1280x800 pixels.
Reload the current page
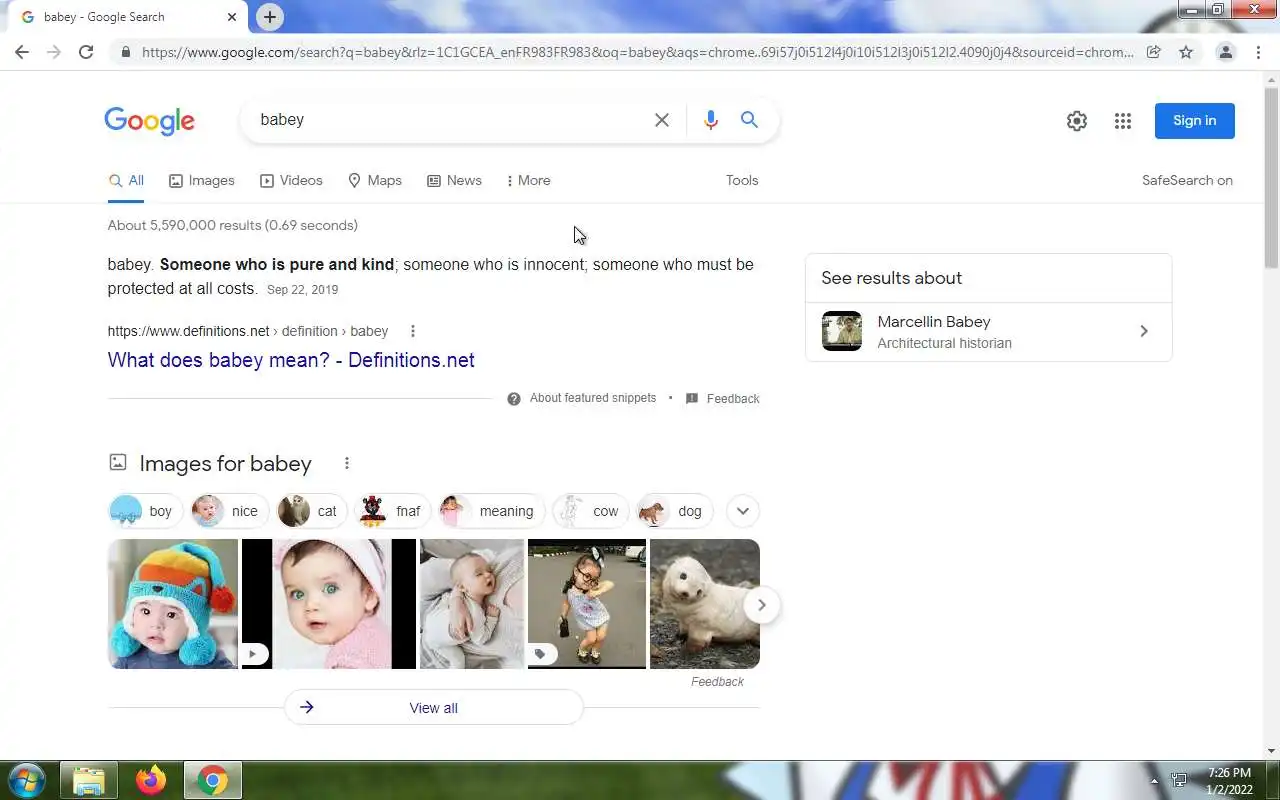click(x=86, y=52)
